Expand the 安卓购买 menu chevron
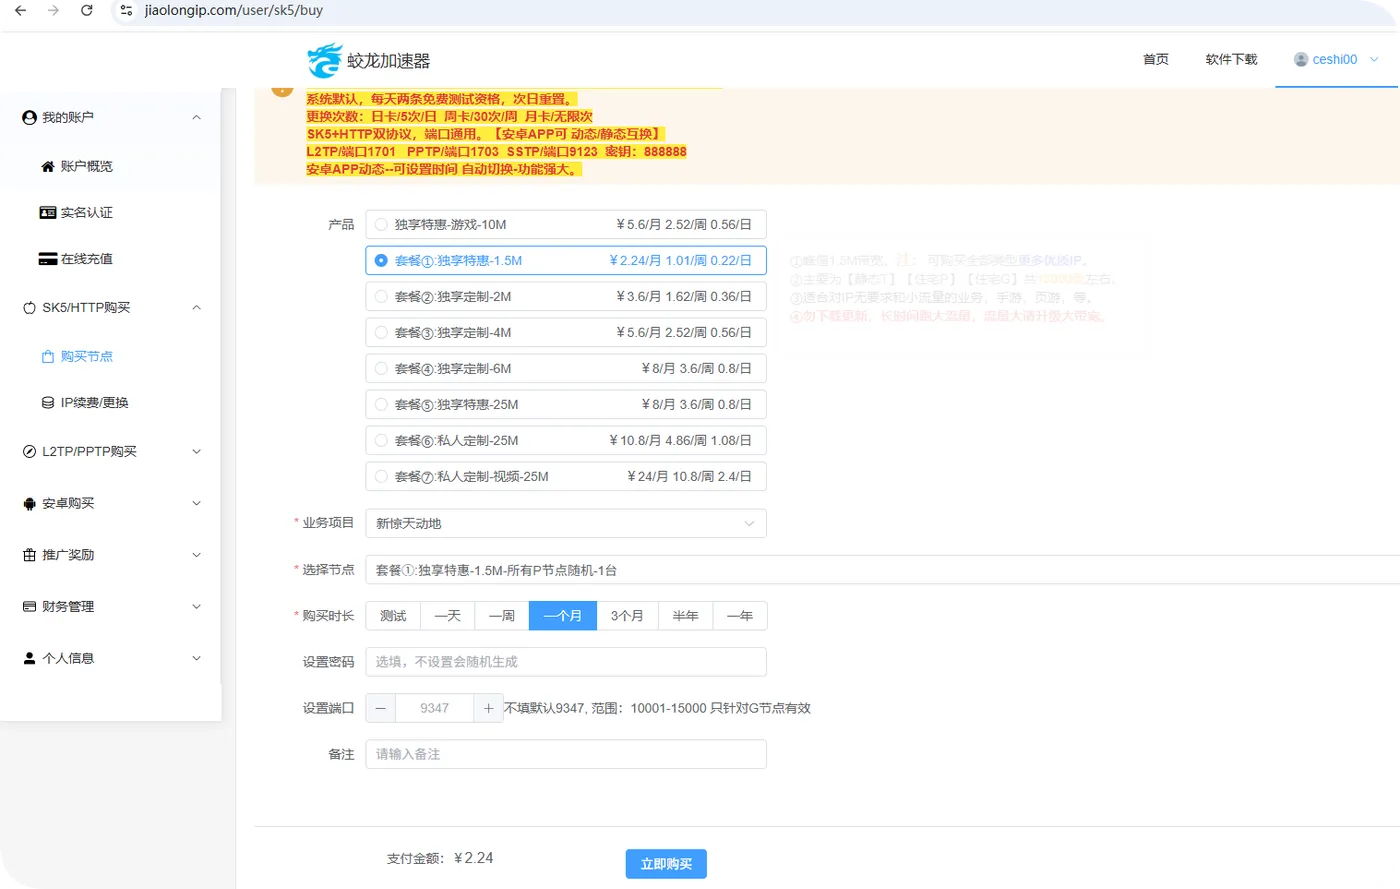The height and width of the screenshot is (889, 1400). (197, 504)
